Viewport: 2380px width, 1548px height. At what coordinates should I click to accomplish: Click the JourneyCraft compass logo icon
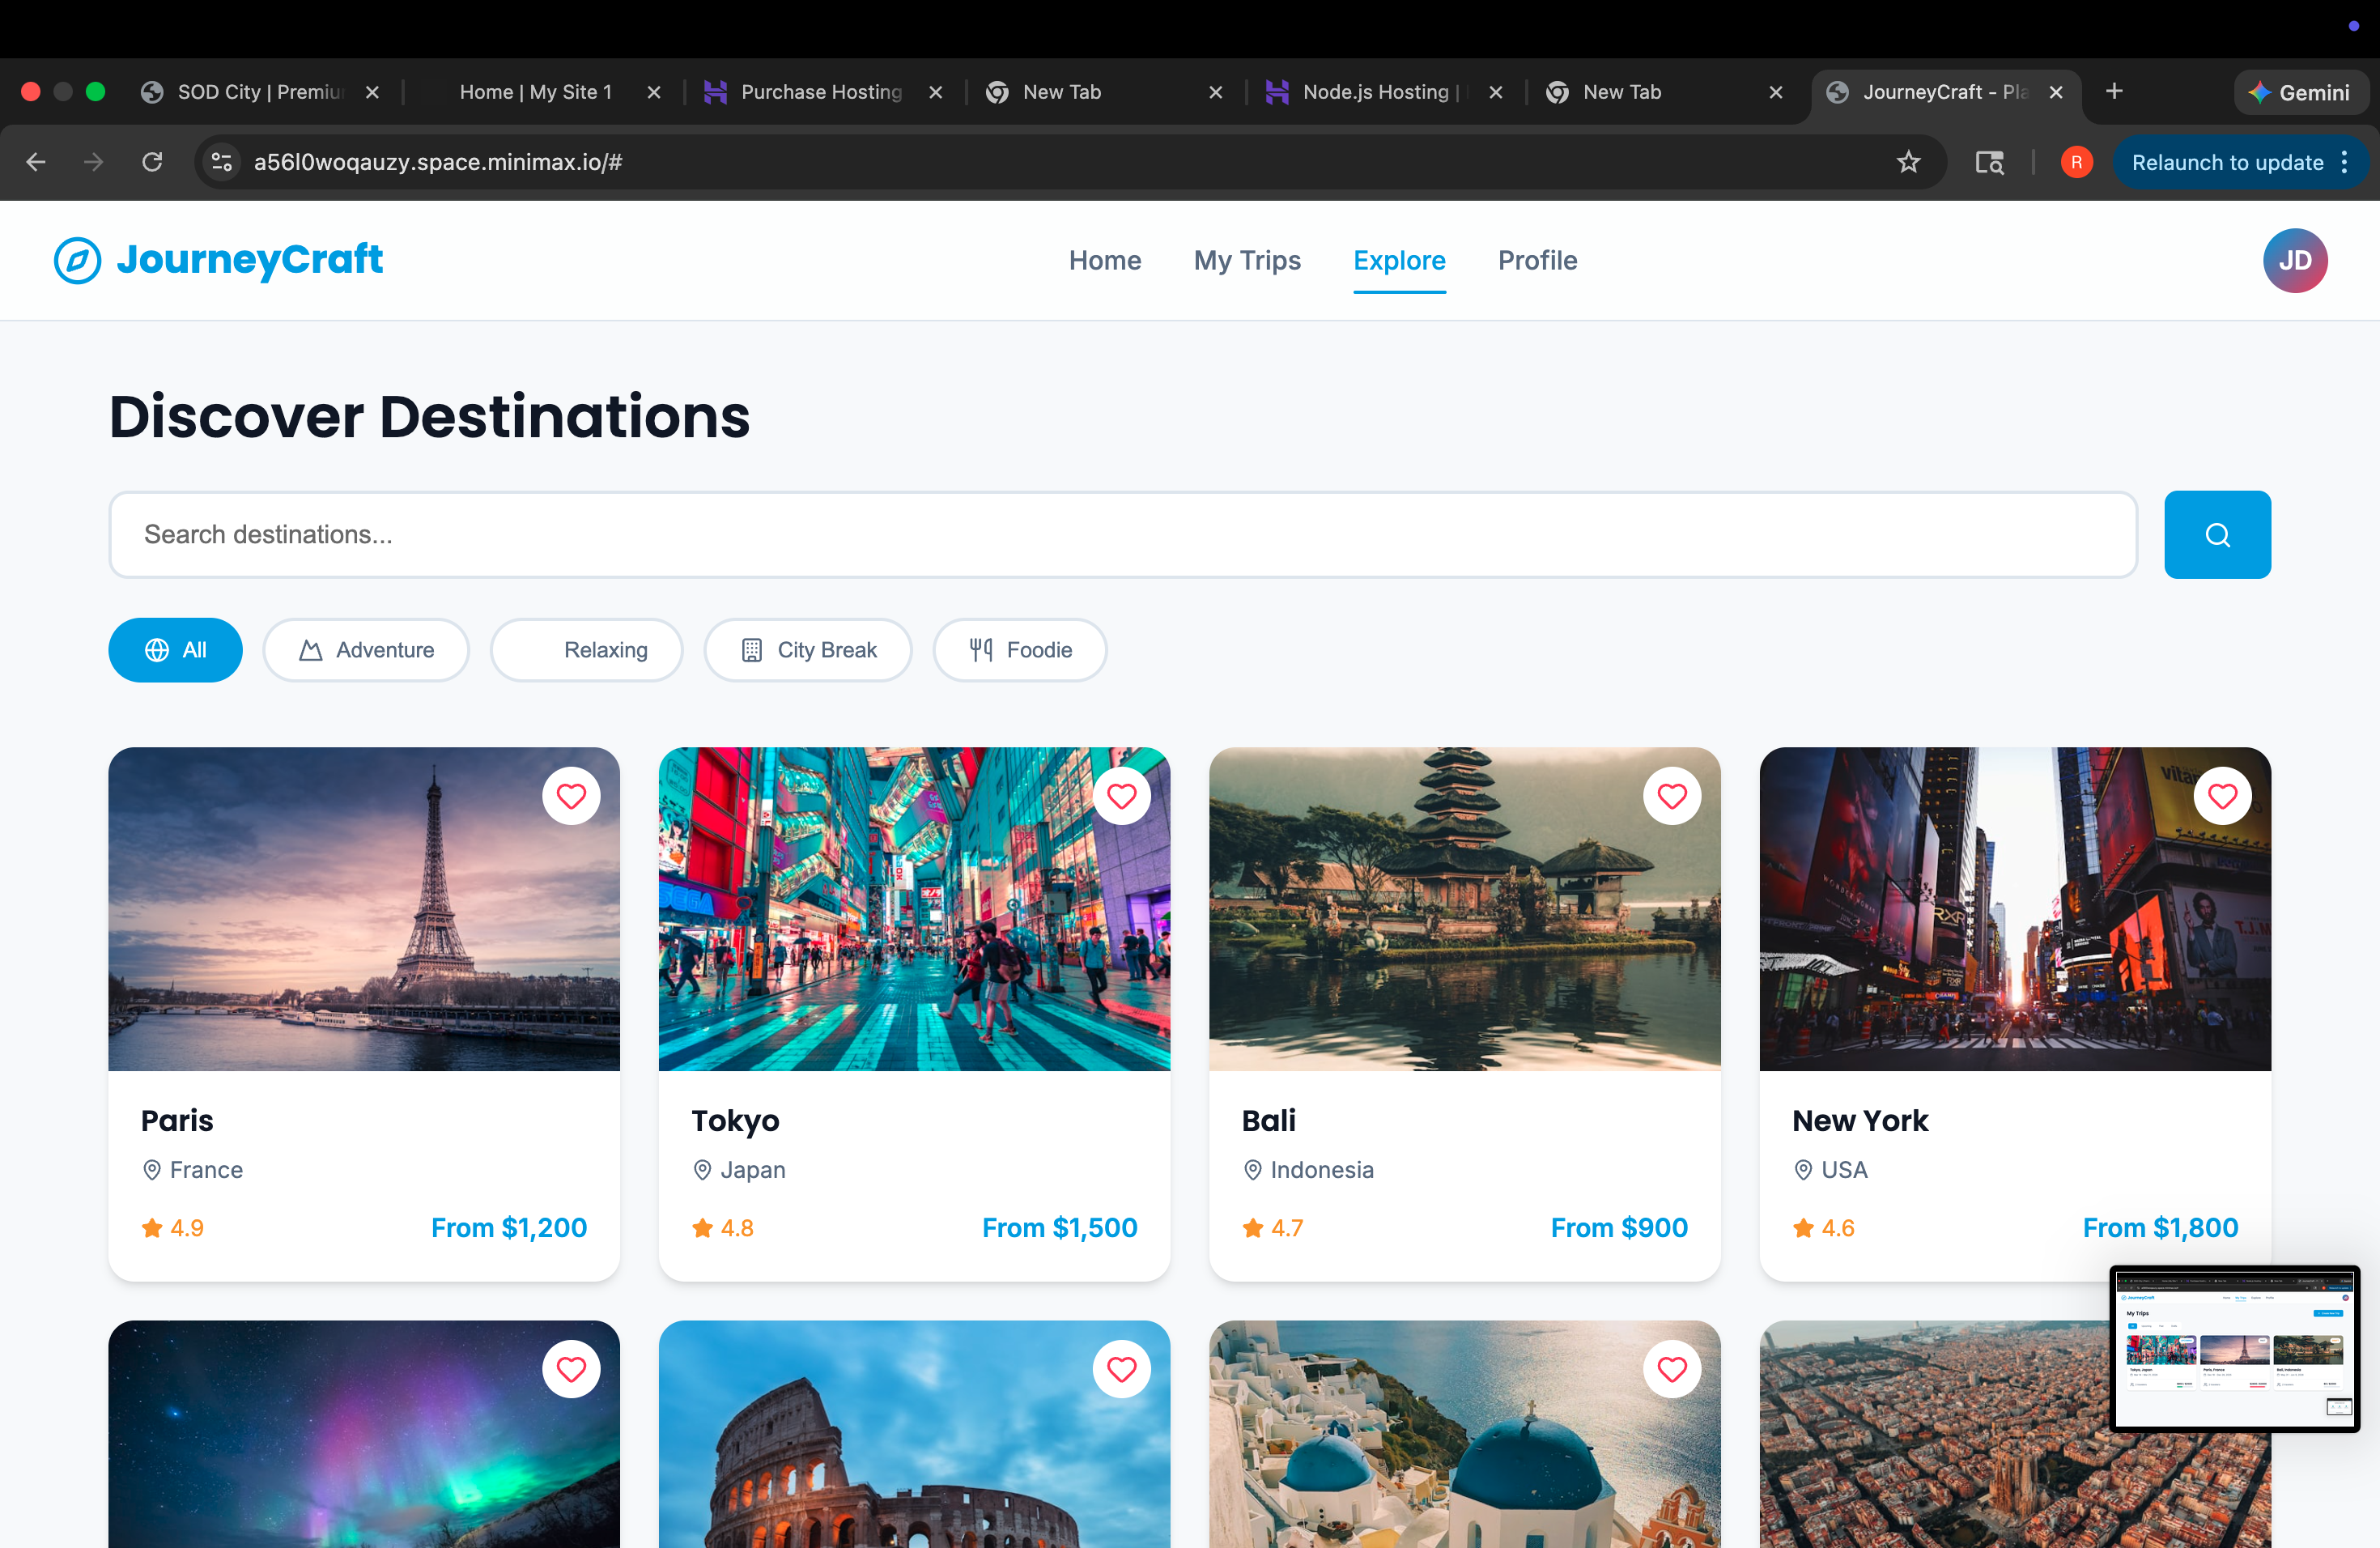coord(77,260)
